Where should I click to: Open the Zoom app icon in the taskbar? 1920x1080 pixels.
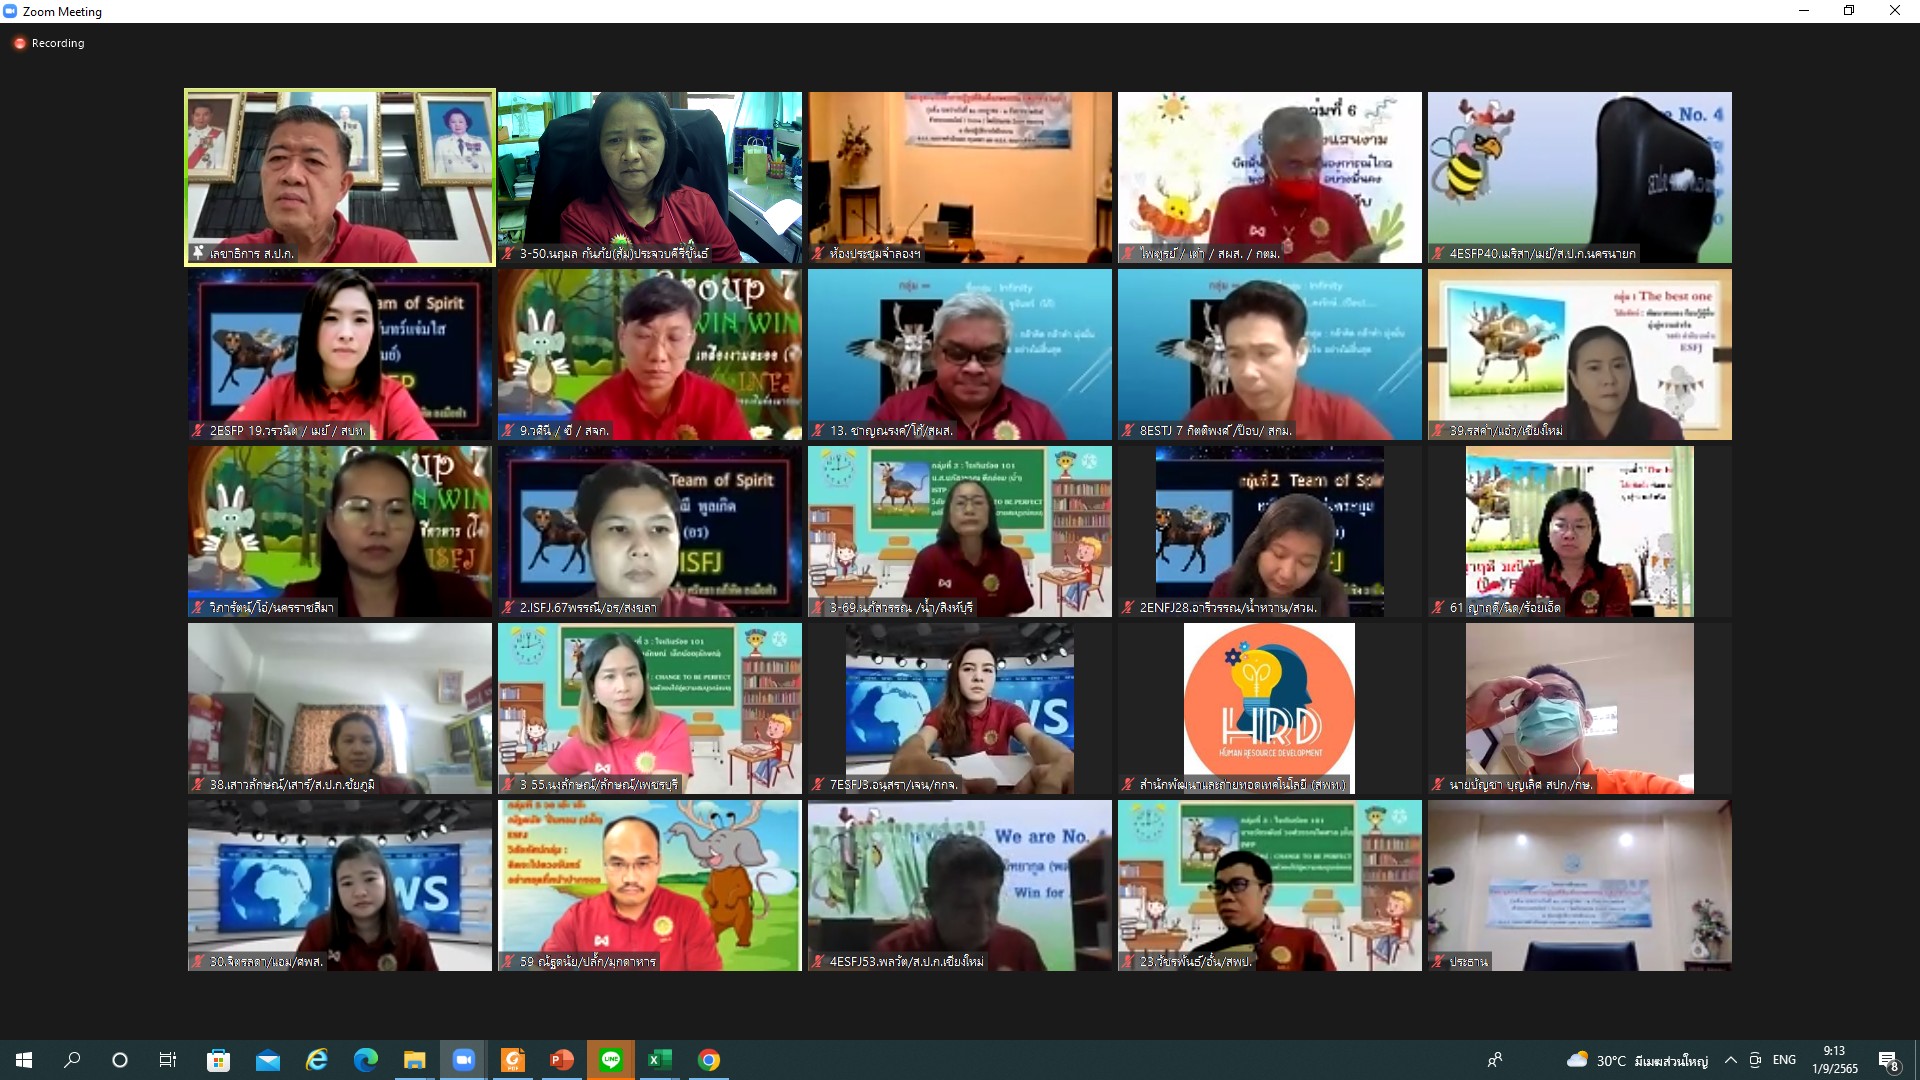tap(463, 1060)
